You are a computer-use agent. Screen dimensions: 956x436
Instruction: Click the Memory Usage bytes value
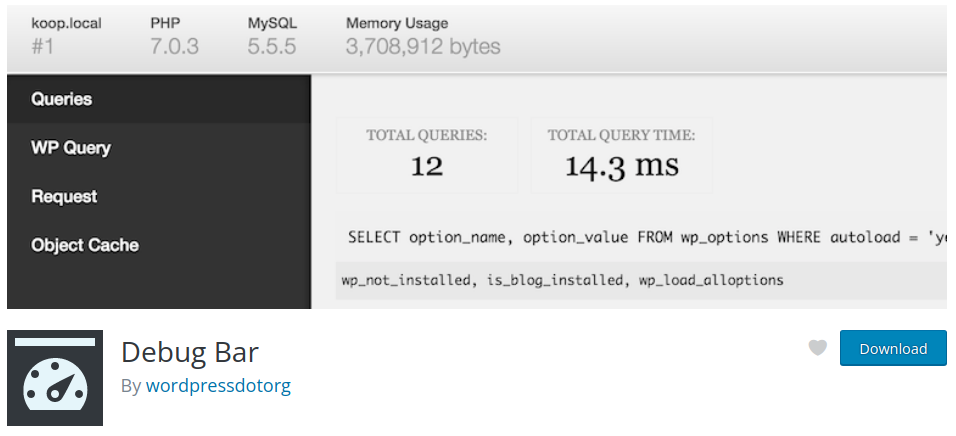click(423, 46)
